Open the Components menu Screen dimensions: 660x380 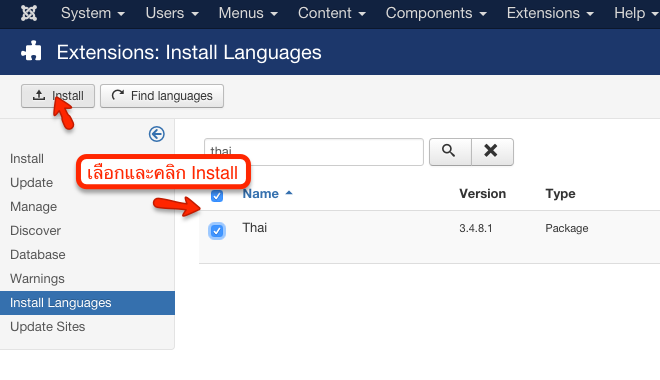(436, 13)
